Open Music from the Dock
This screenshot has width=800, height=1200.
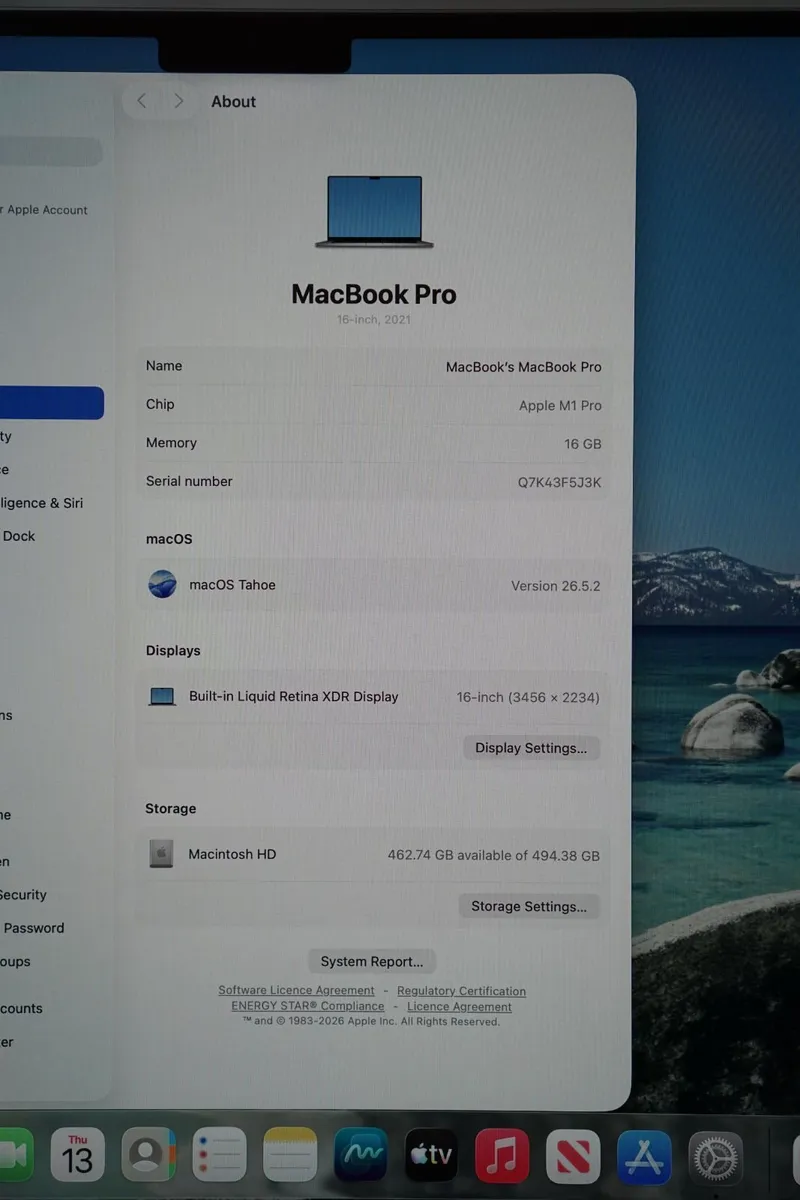(502, 1155)
